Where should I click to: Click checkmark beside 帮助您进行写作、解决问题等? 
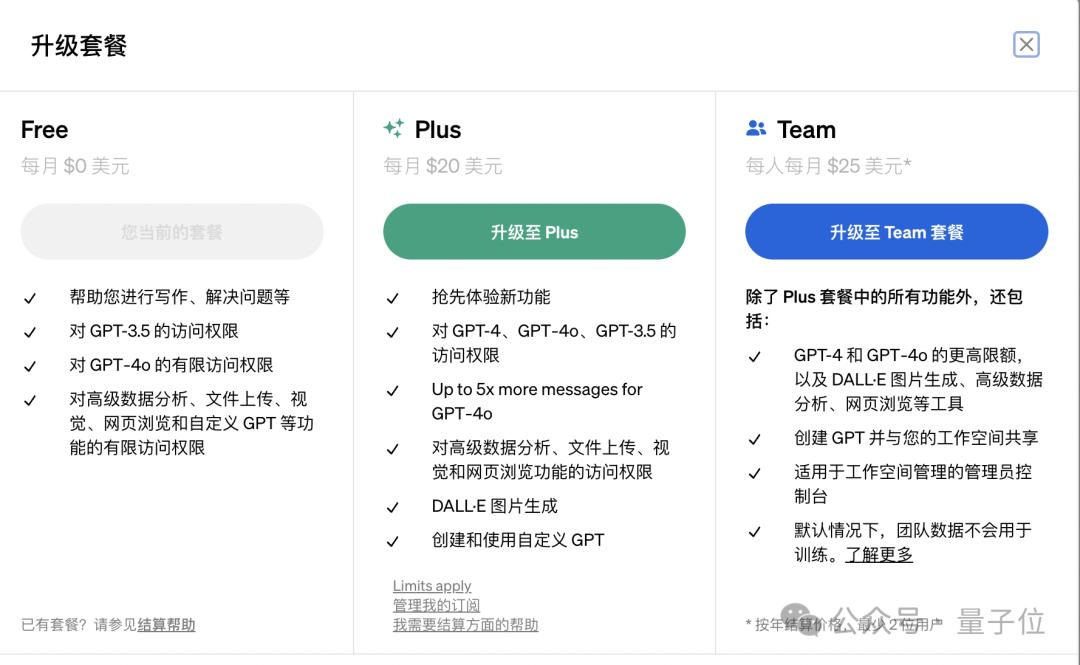30,298
